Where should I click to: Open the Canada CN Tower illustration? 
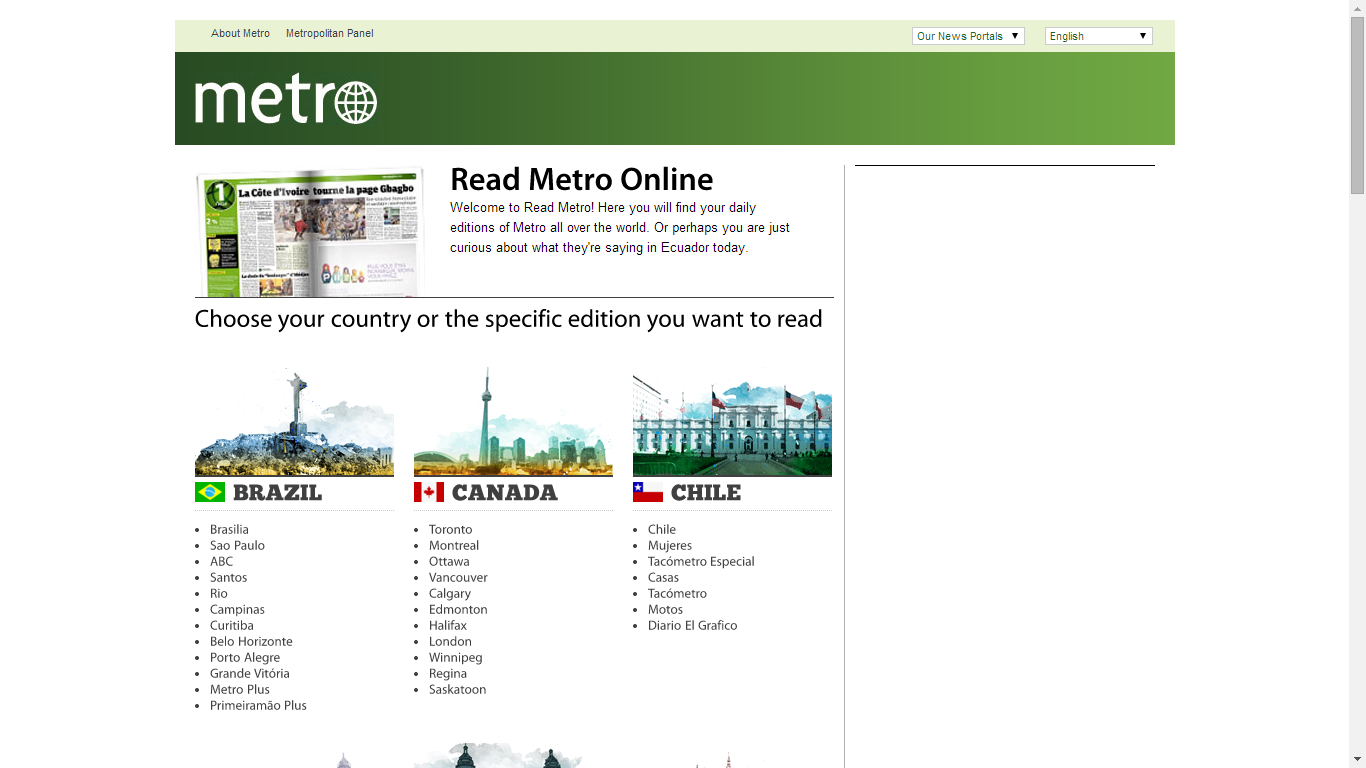513,421
